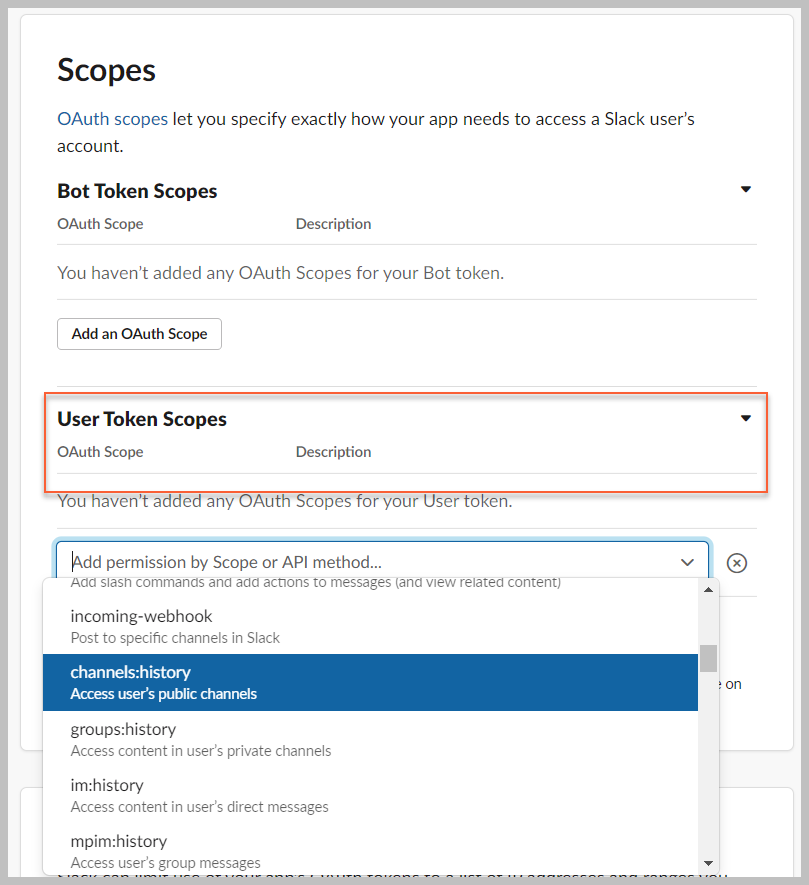Click the Bot Token Scopes heading

click(x=137, y=191)
